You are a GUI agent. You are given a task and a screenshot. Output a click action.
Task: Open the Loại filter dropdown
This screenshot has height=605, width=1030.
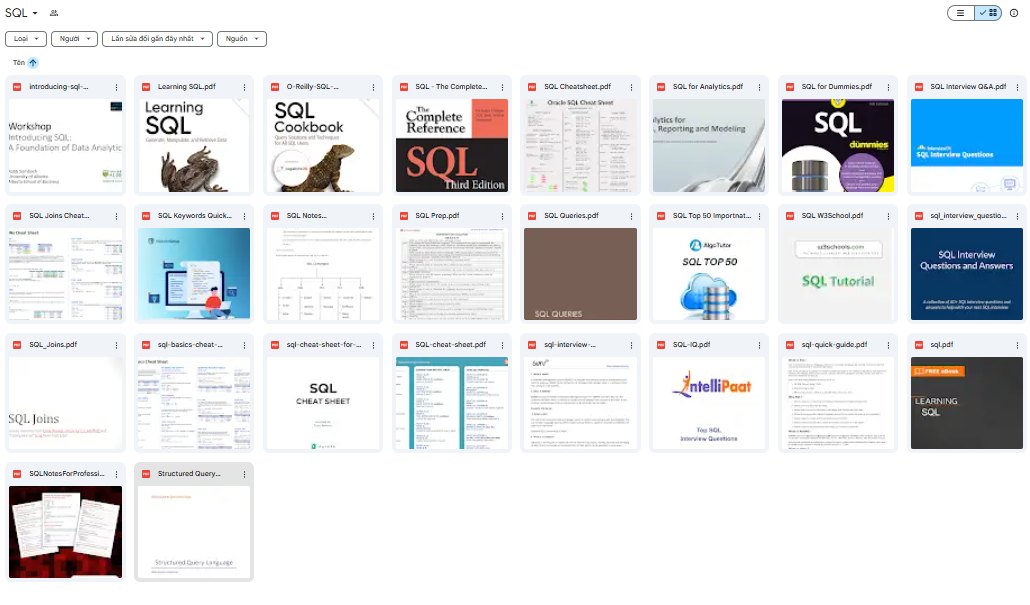point(26,39)
